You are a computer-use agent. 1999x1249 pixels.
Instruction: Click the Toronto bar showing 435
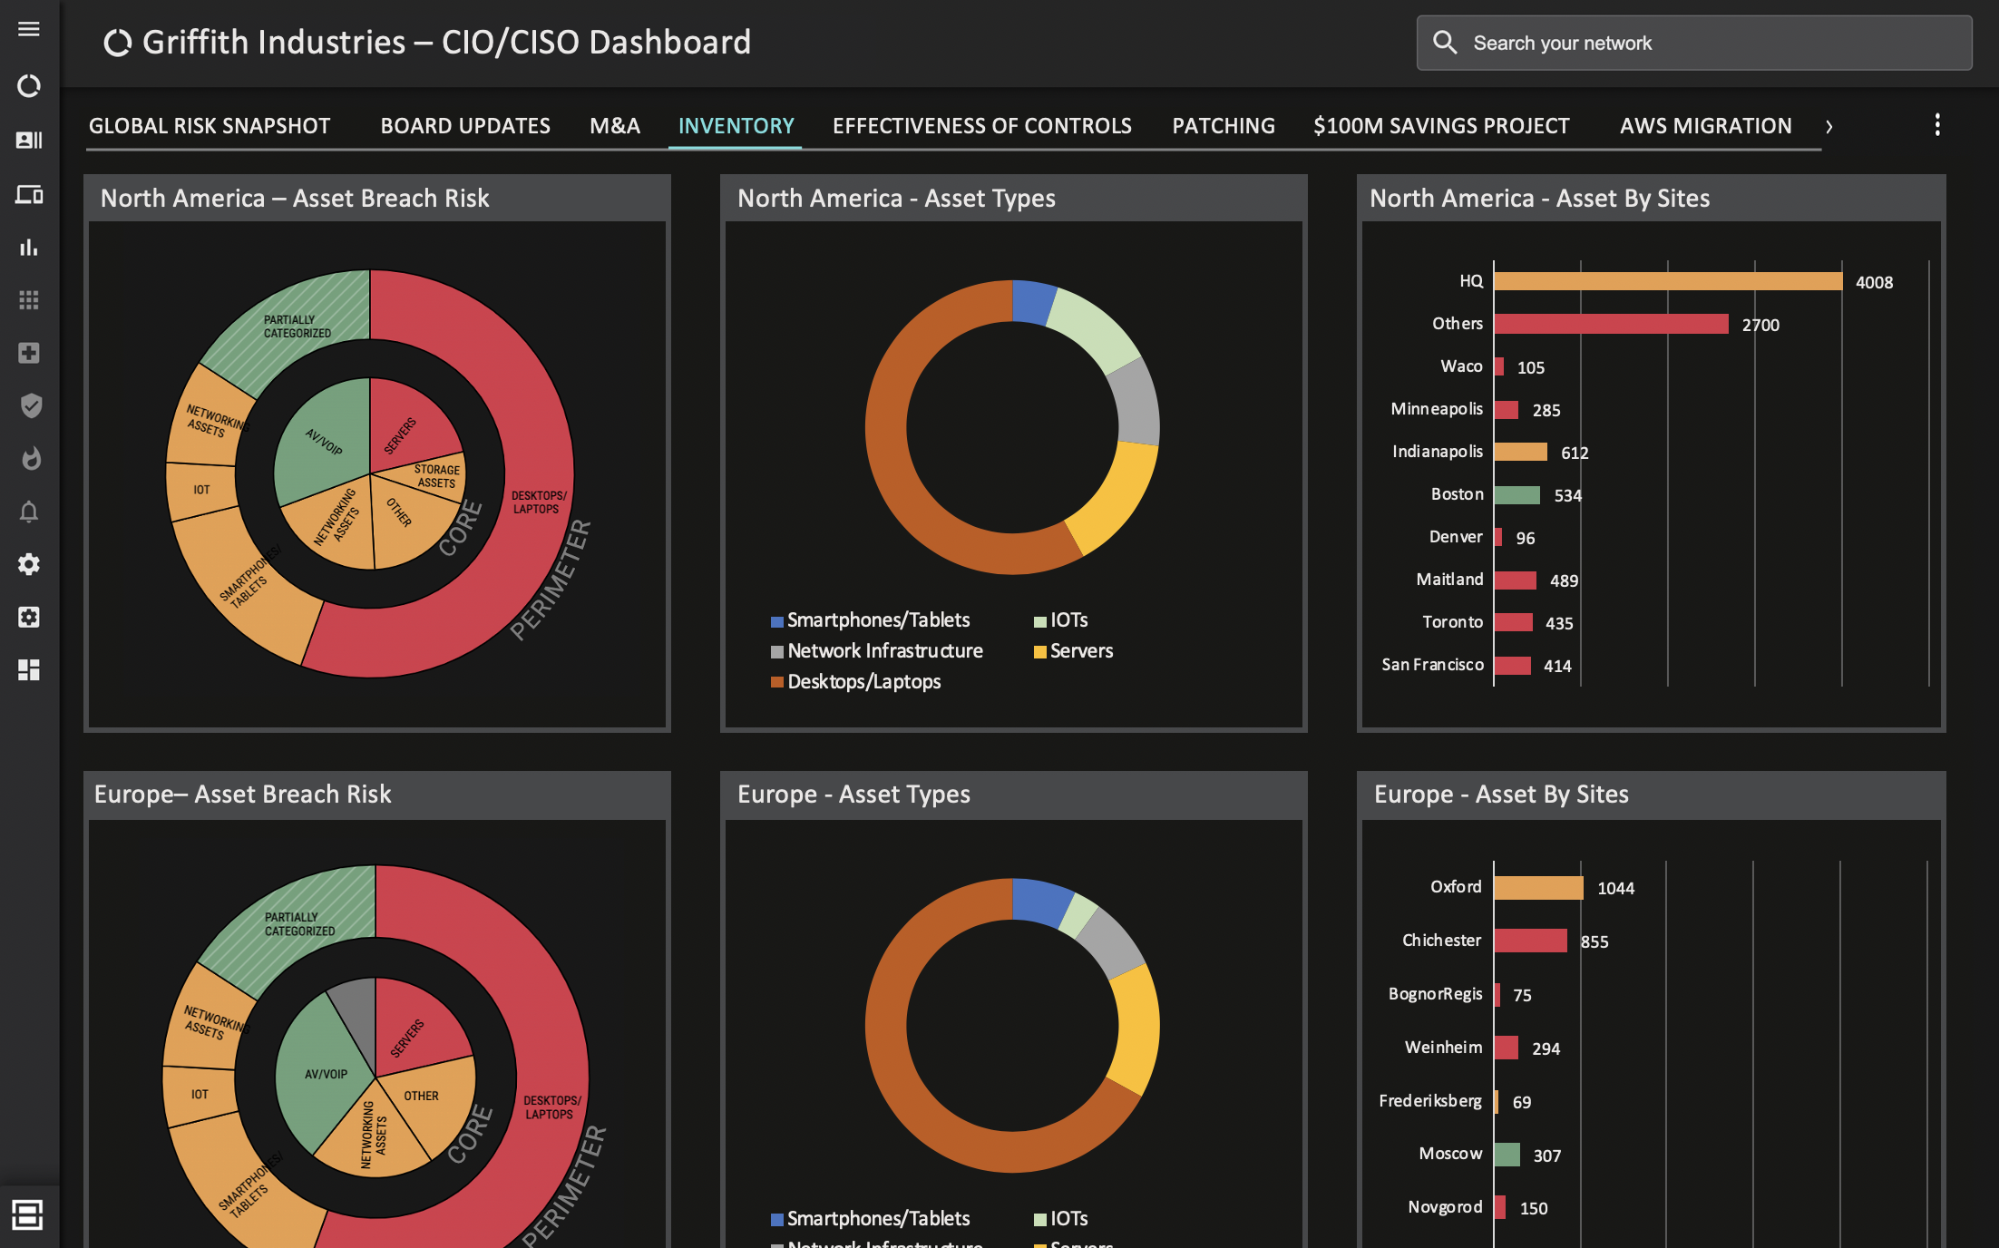1514,622
